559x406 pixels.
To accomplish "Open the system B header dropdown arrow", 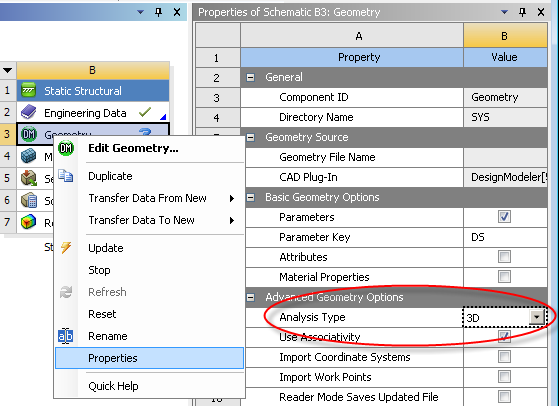I will point(7,70).
